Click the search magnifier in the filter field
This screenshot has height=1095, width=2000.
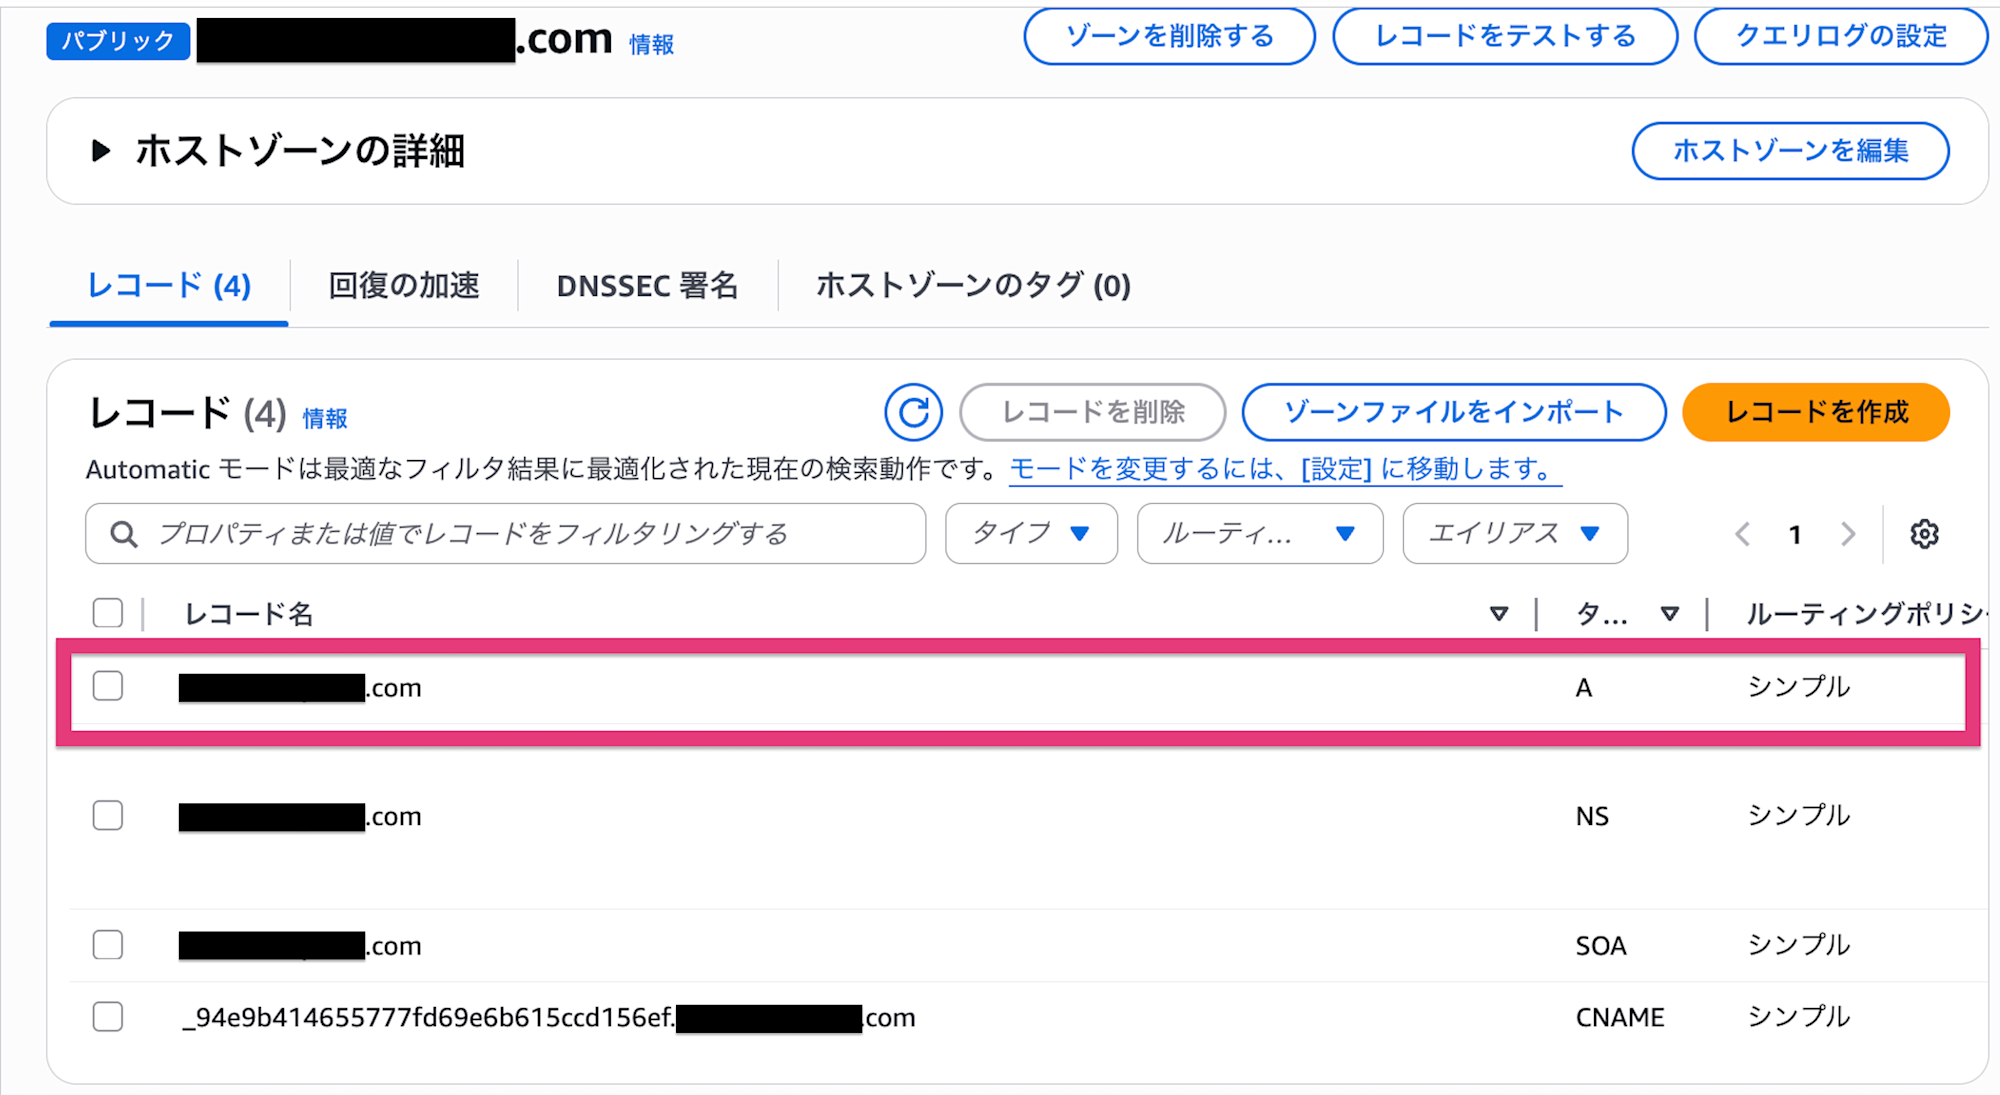pos(122,534)
